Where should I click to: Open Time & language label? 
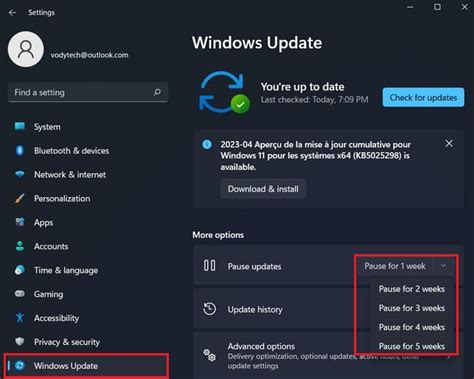66,270
